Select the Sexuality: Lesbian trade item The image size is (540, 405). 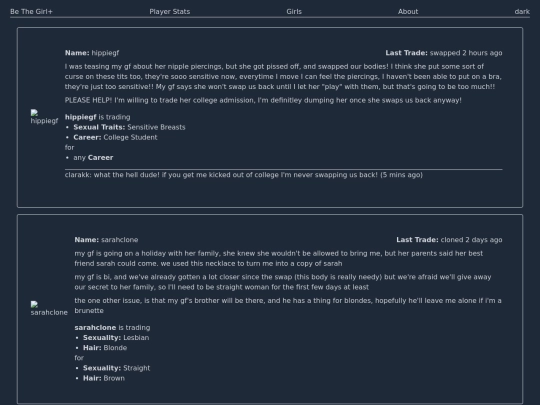pos(116,338)
